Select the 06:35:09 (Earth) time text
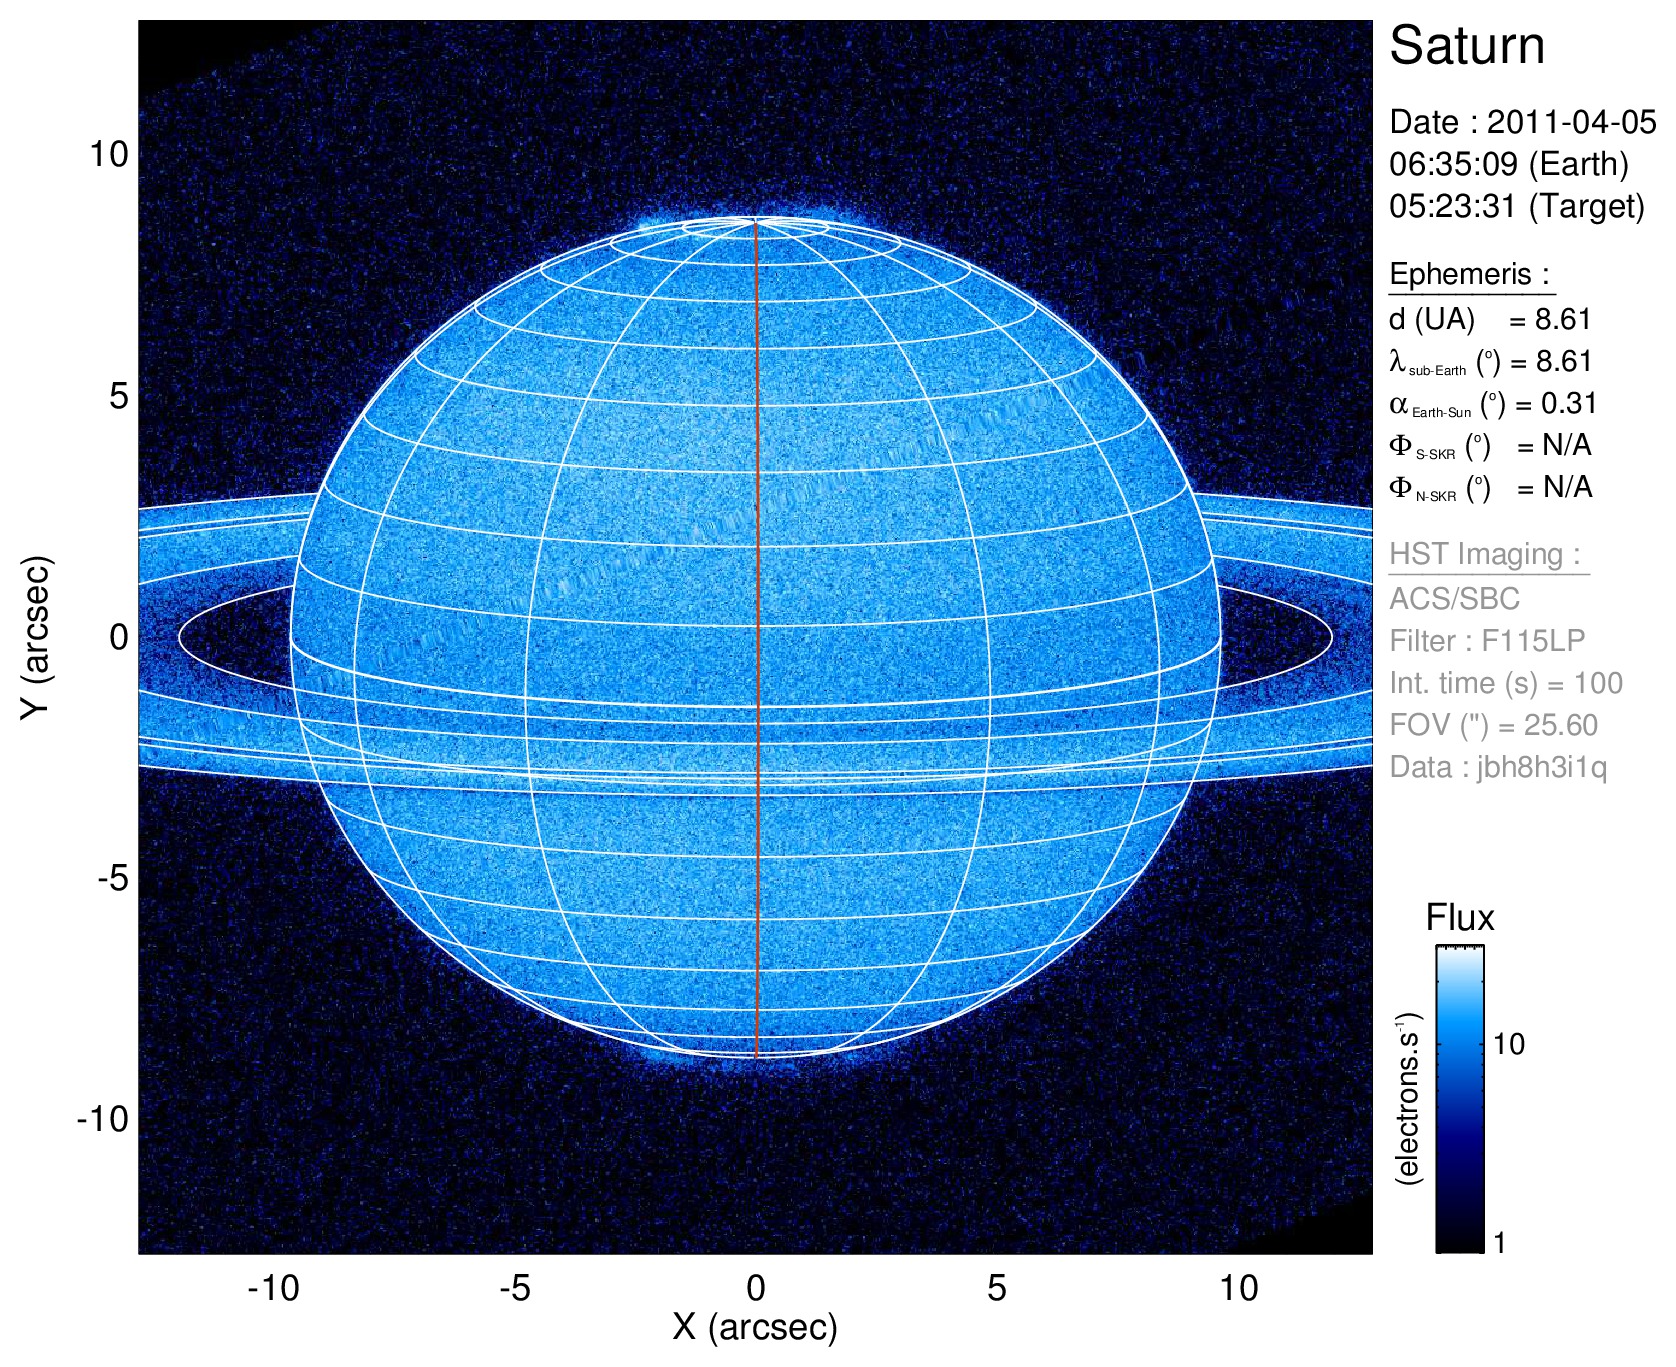The image size is (1676, 1367). pos(1508,164)
